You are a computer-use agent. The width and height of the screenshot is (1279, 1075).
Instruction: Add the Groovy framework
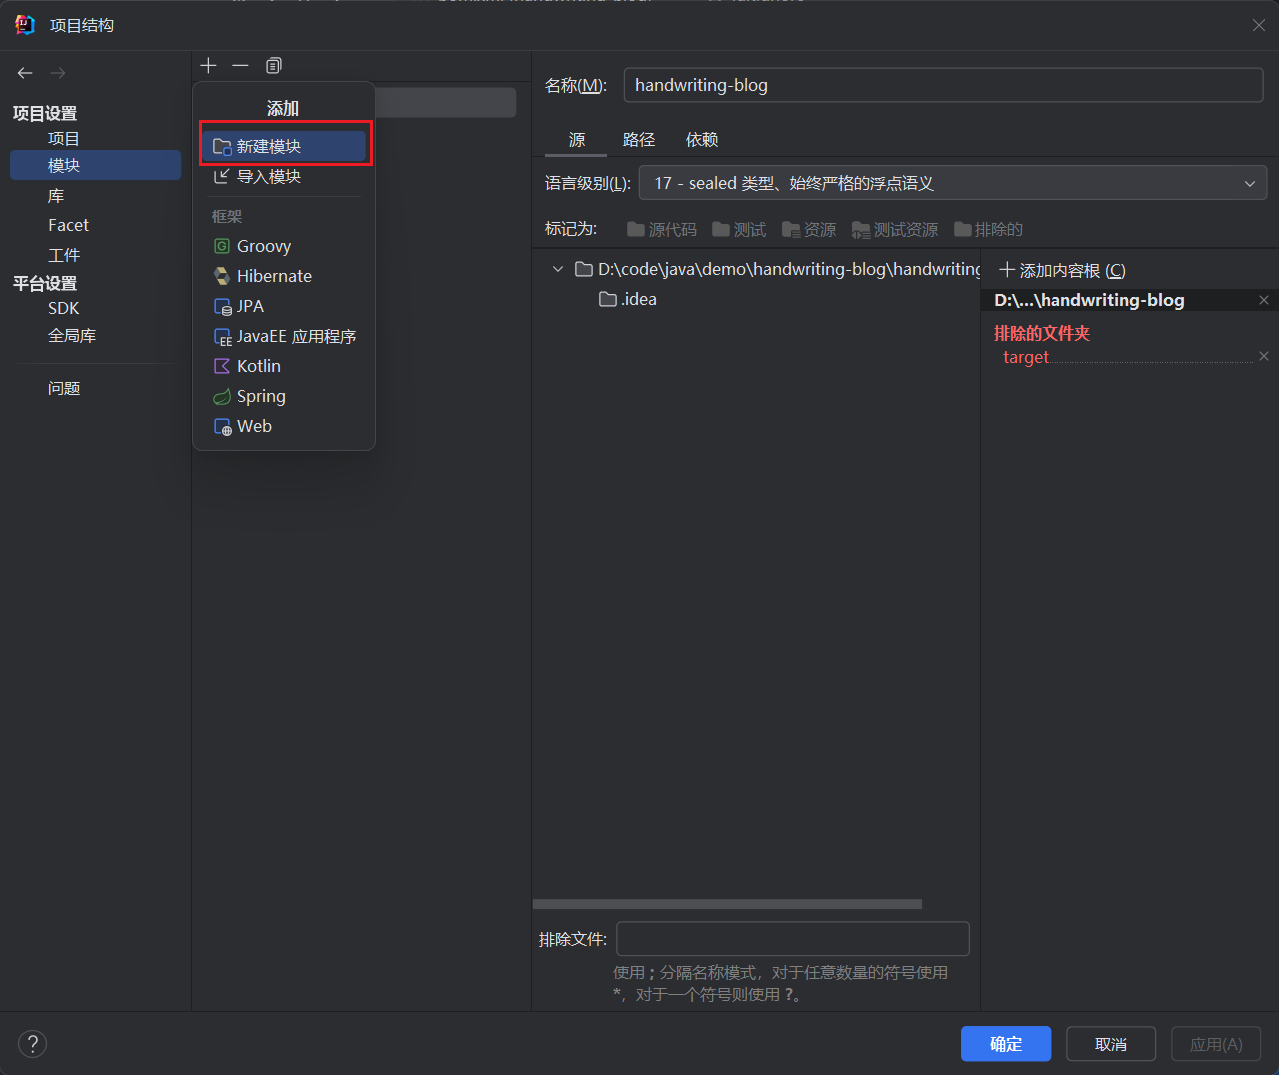pyautogui.click(x=284, y=246)
